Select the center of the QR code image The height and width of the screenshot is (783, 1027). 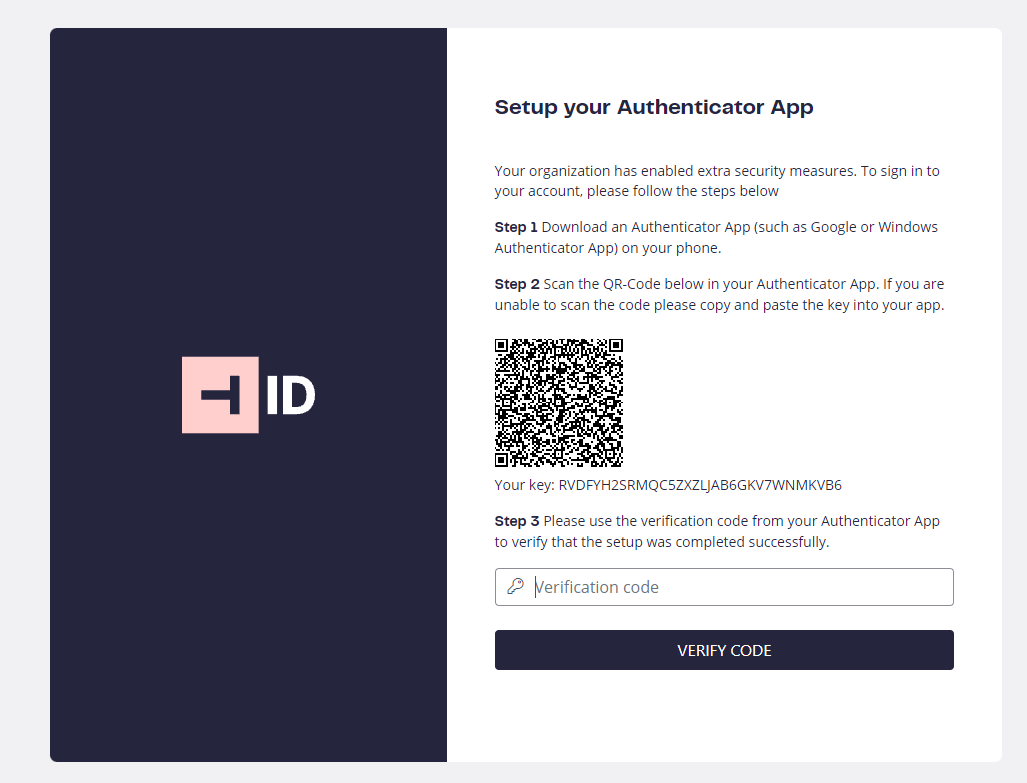(559, 402)
